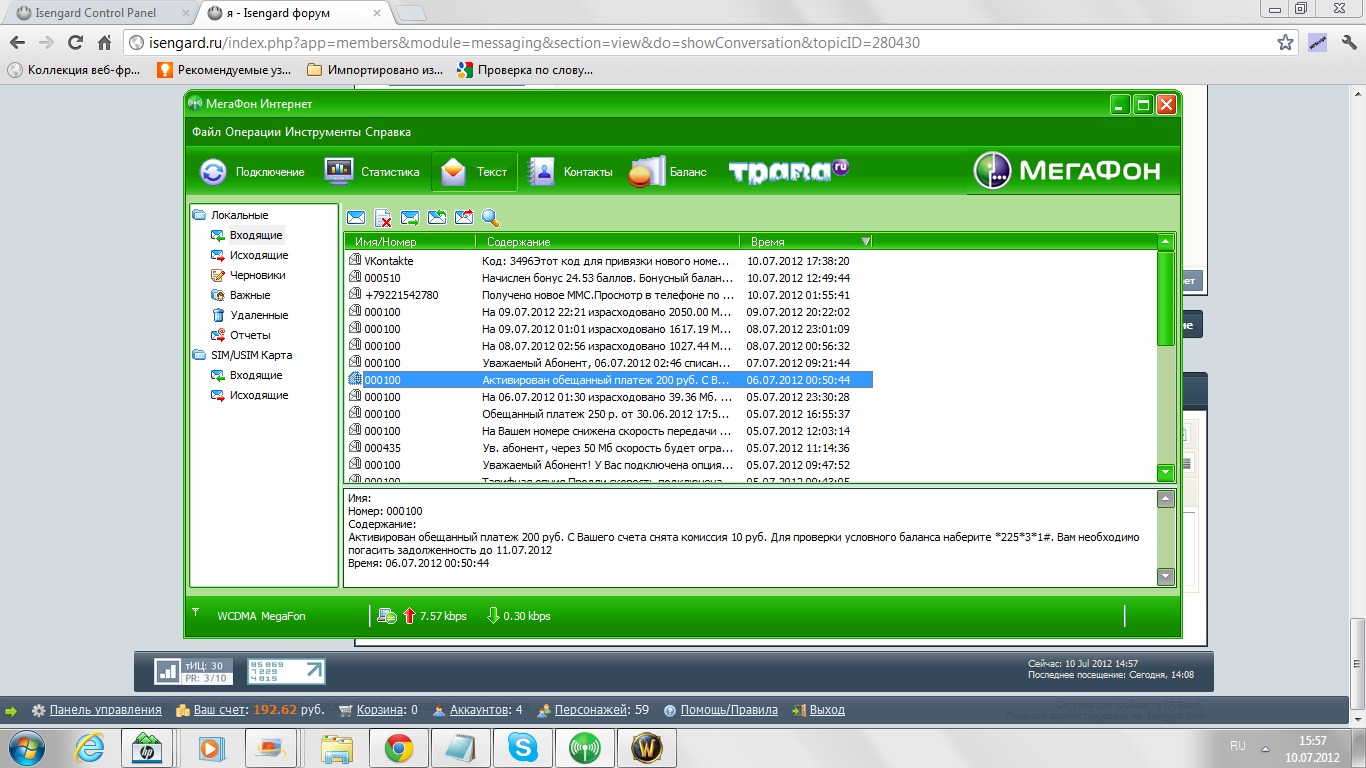Select Входящие under Локальные
Viewport: 1366px width, 768px height.
[x=256, y=235]
